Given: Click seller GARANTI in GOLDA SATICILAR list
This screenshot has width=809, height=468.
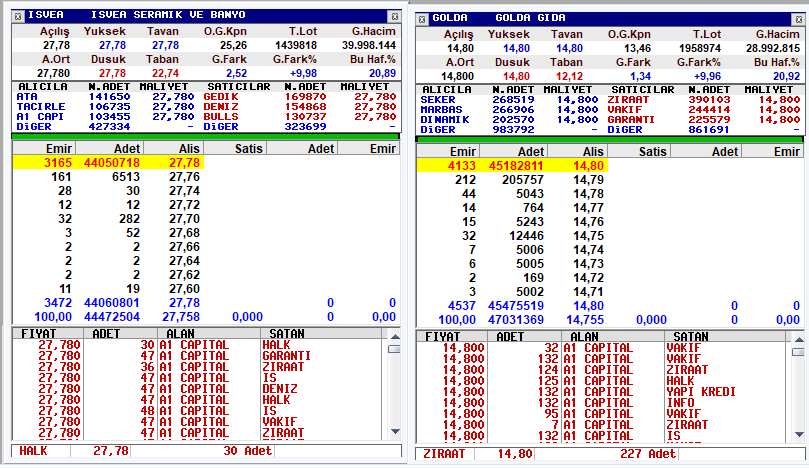Looking at the screenshot, I should 631,120.
